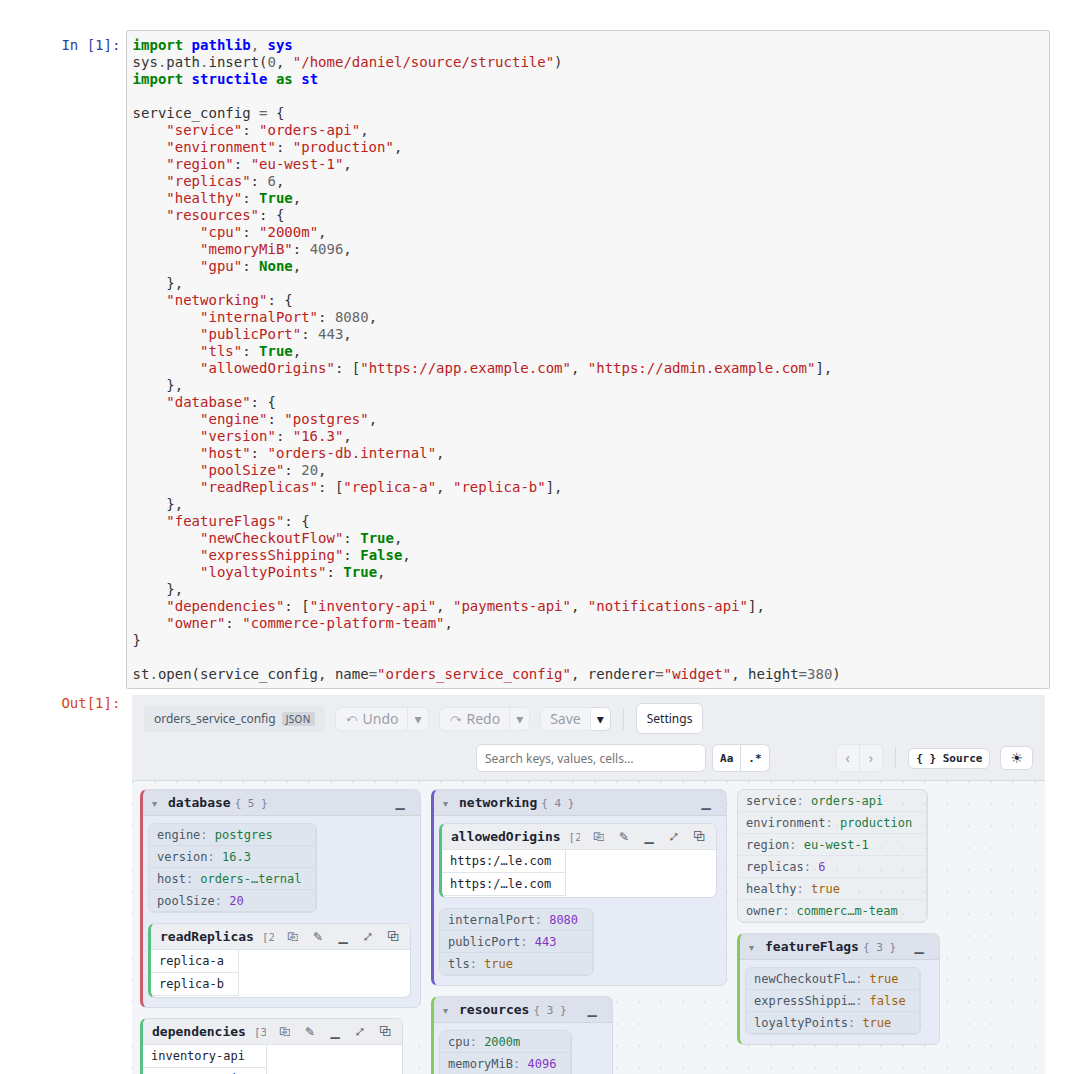Open the Save options dropdown

click(600, 719)
